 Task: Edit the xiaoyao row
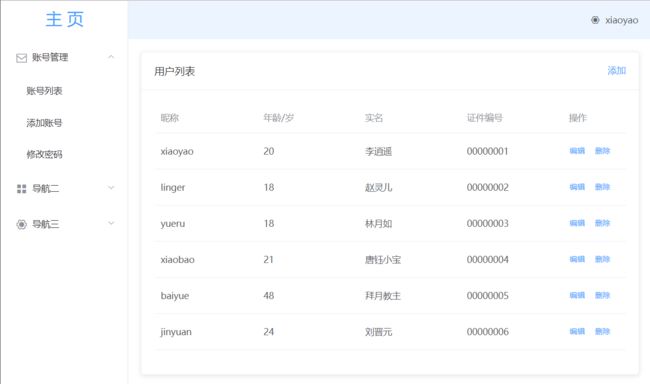tap(577, 151)
